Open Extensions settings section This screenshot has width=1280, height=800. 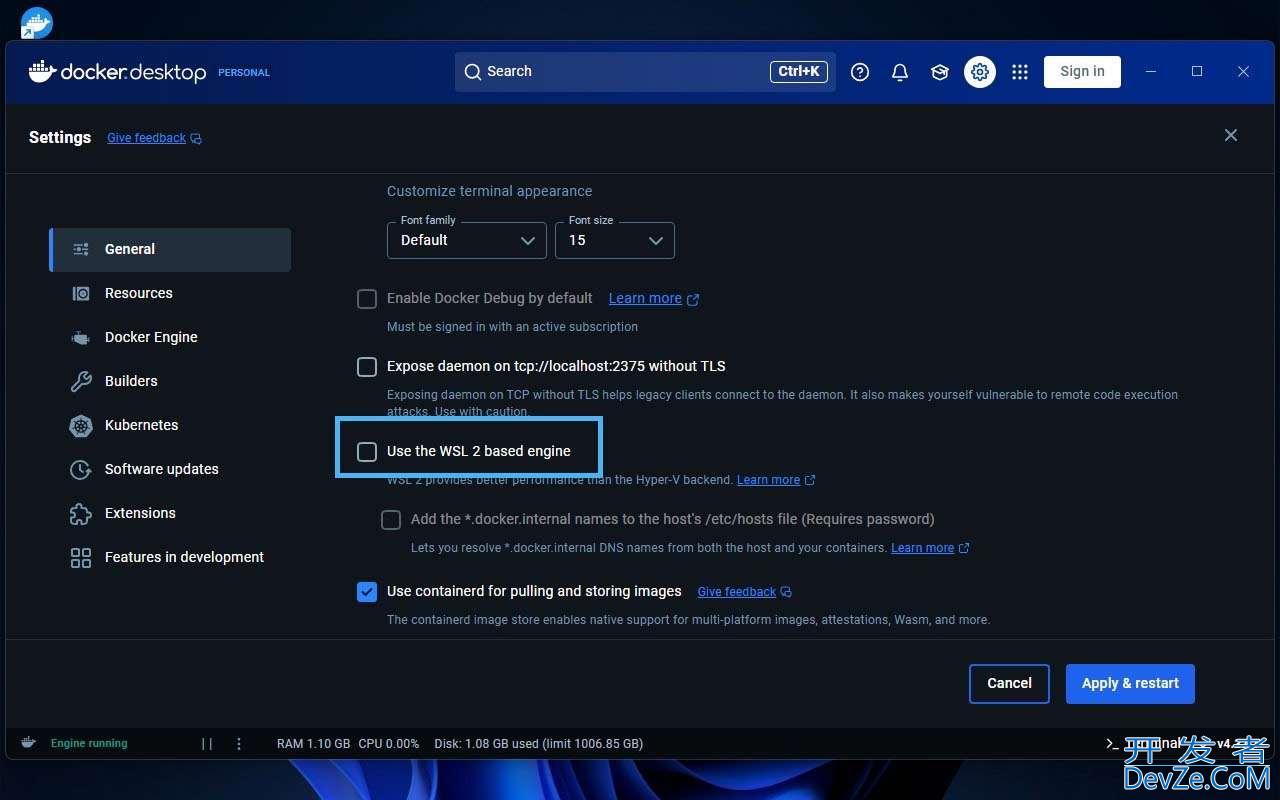point(170,513)
